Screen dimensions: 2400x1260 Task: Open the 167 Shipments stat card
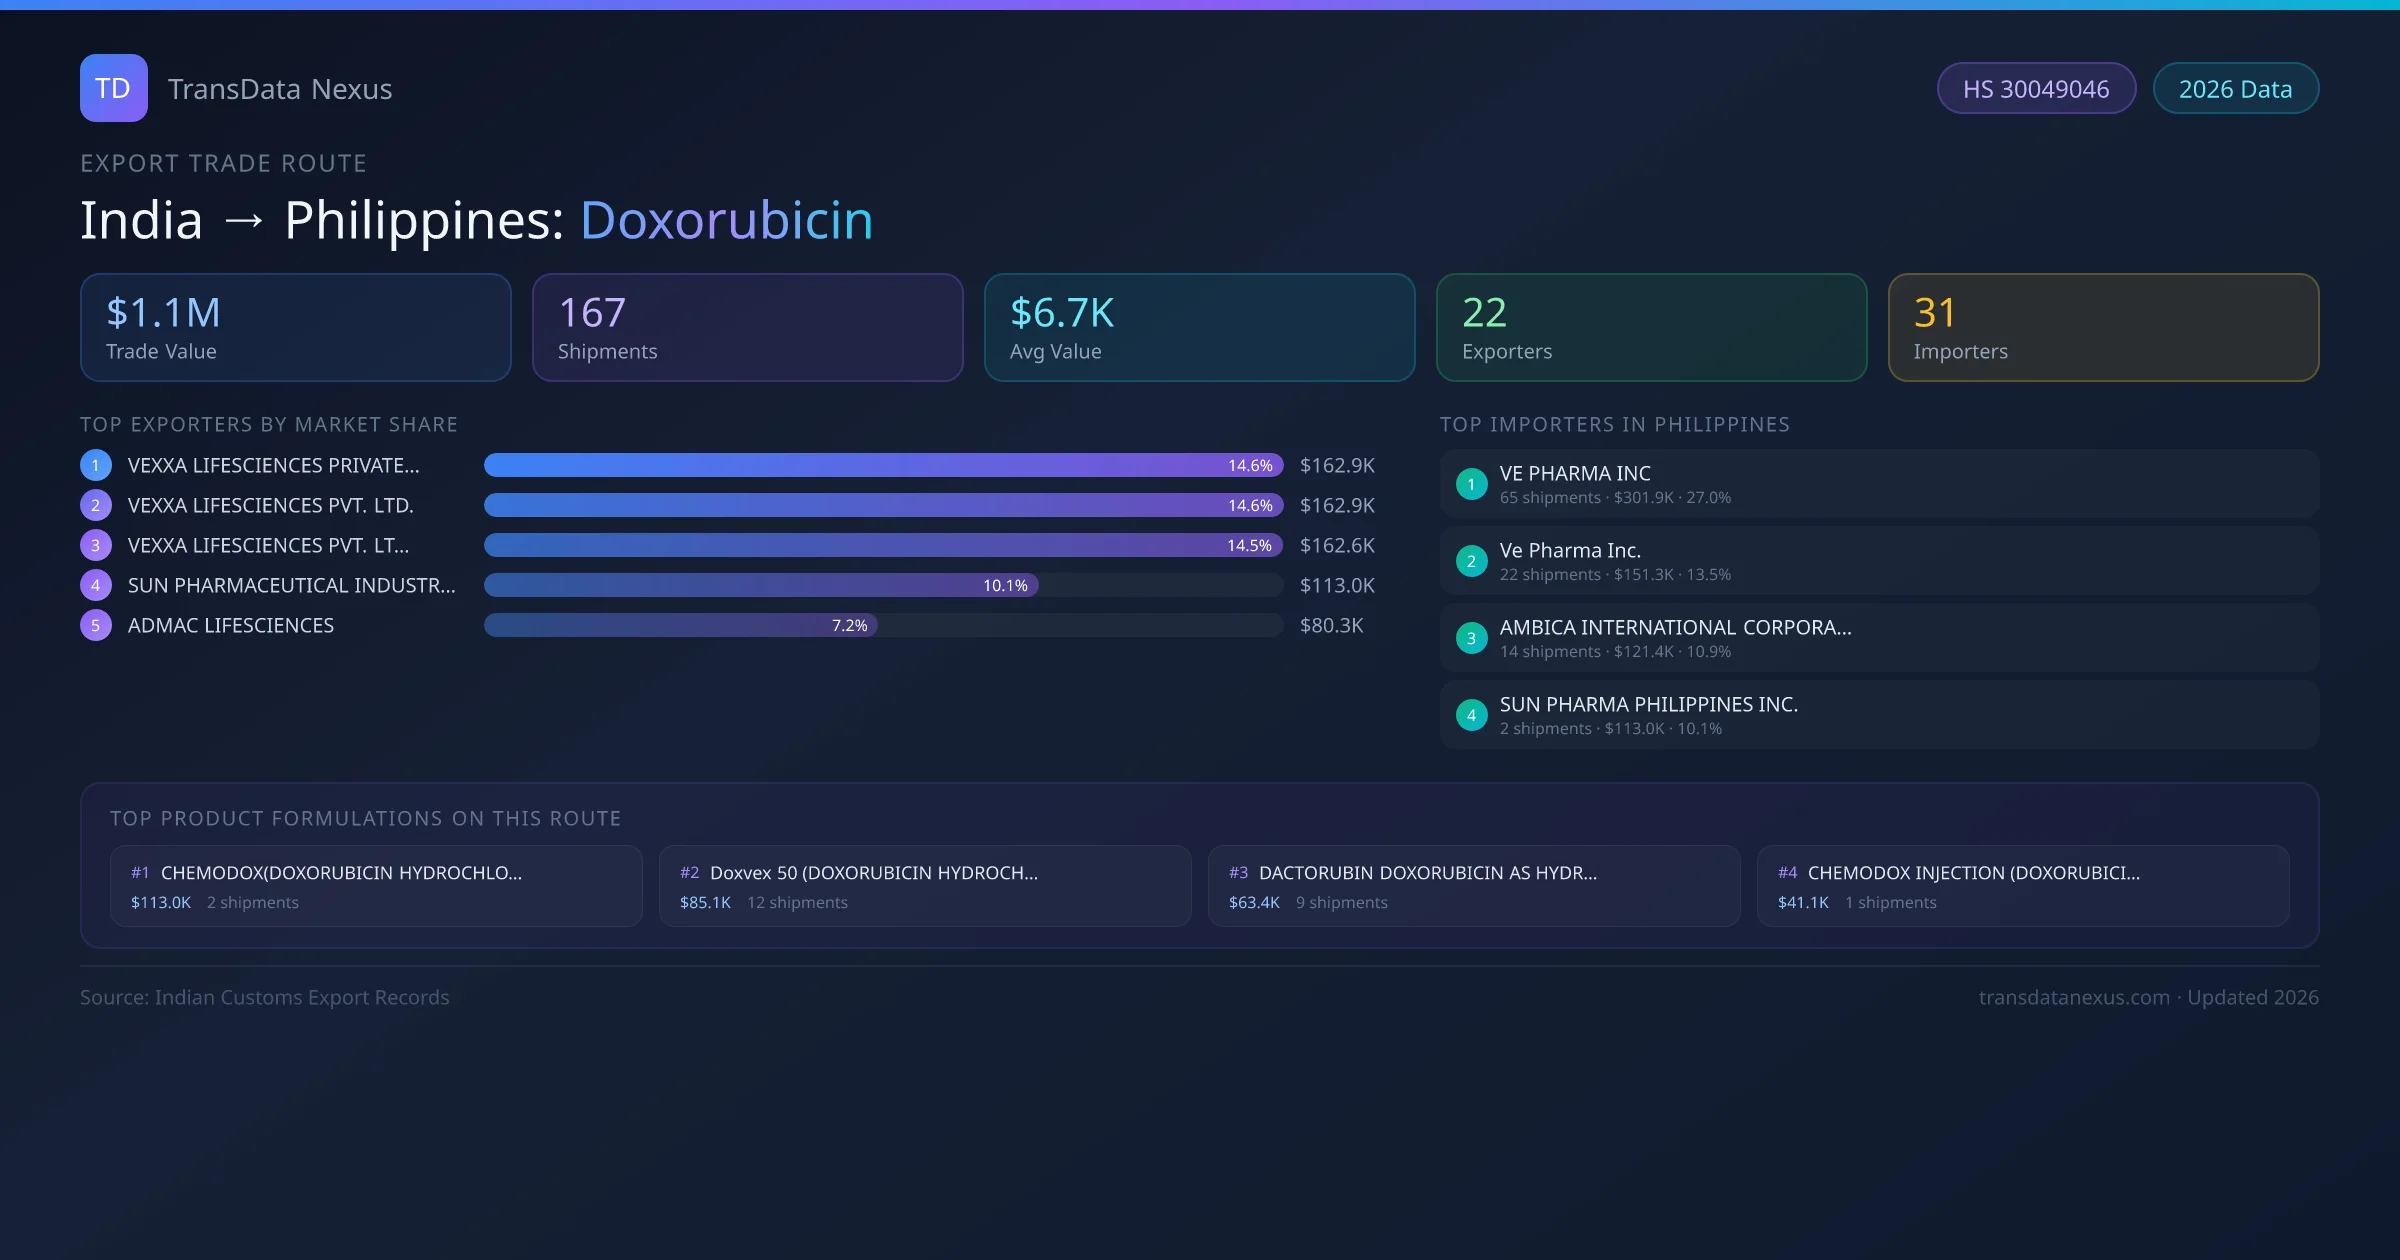[x=747, y=328]
